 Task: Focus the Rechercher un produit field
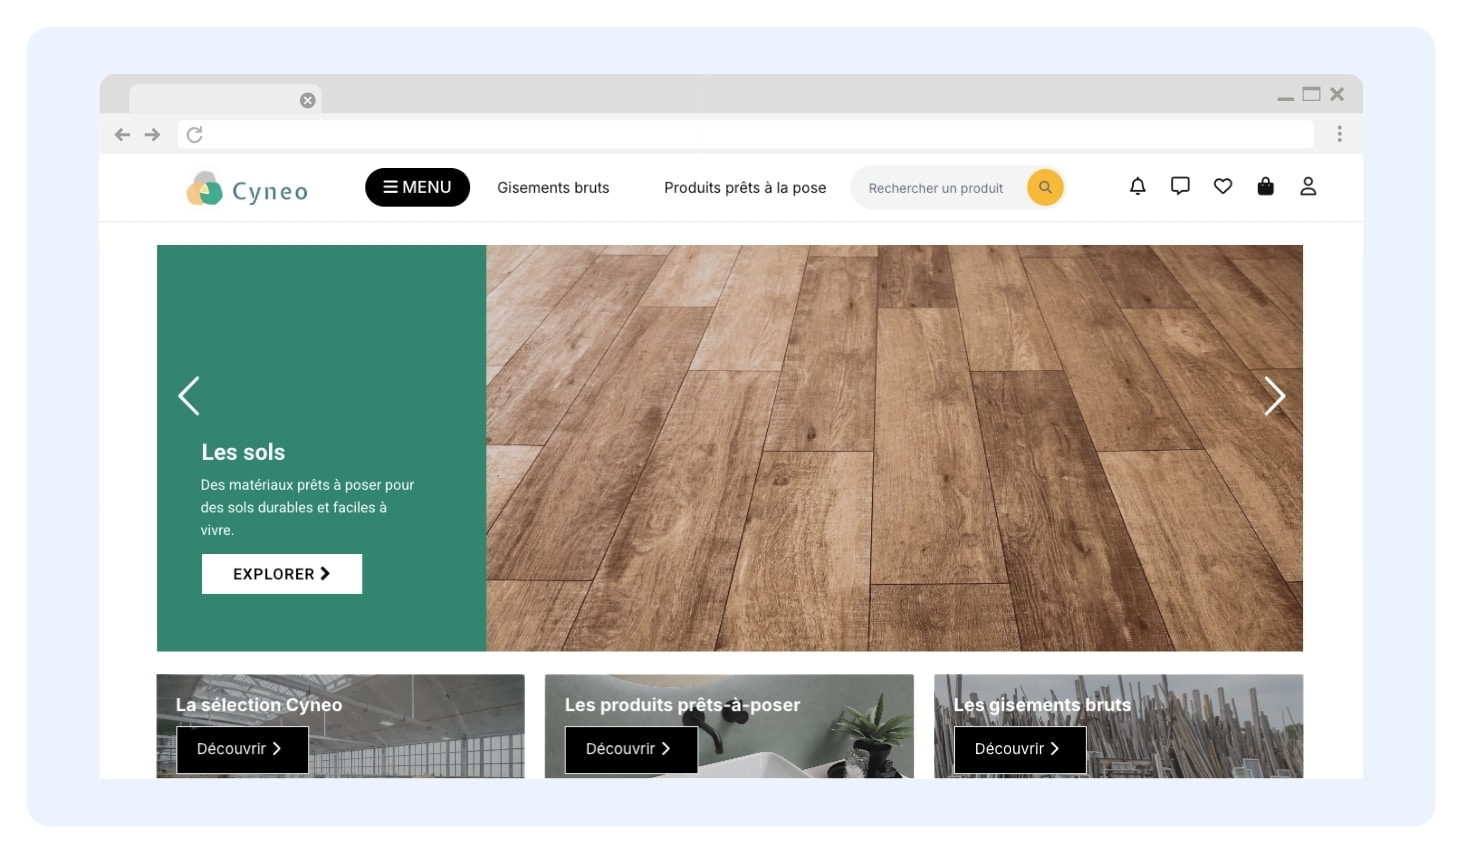point(937,188)
